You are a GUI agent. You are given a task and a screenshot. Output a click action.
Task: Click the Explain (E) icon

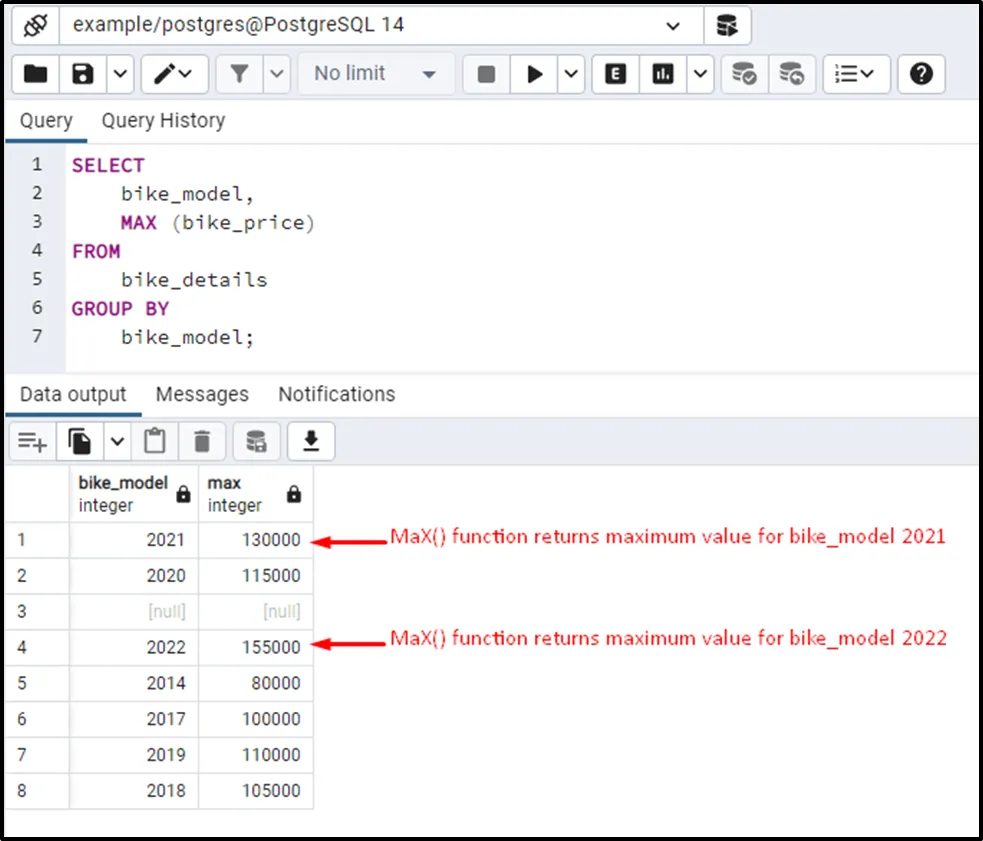(616, 74)
